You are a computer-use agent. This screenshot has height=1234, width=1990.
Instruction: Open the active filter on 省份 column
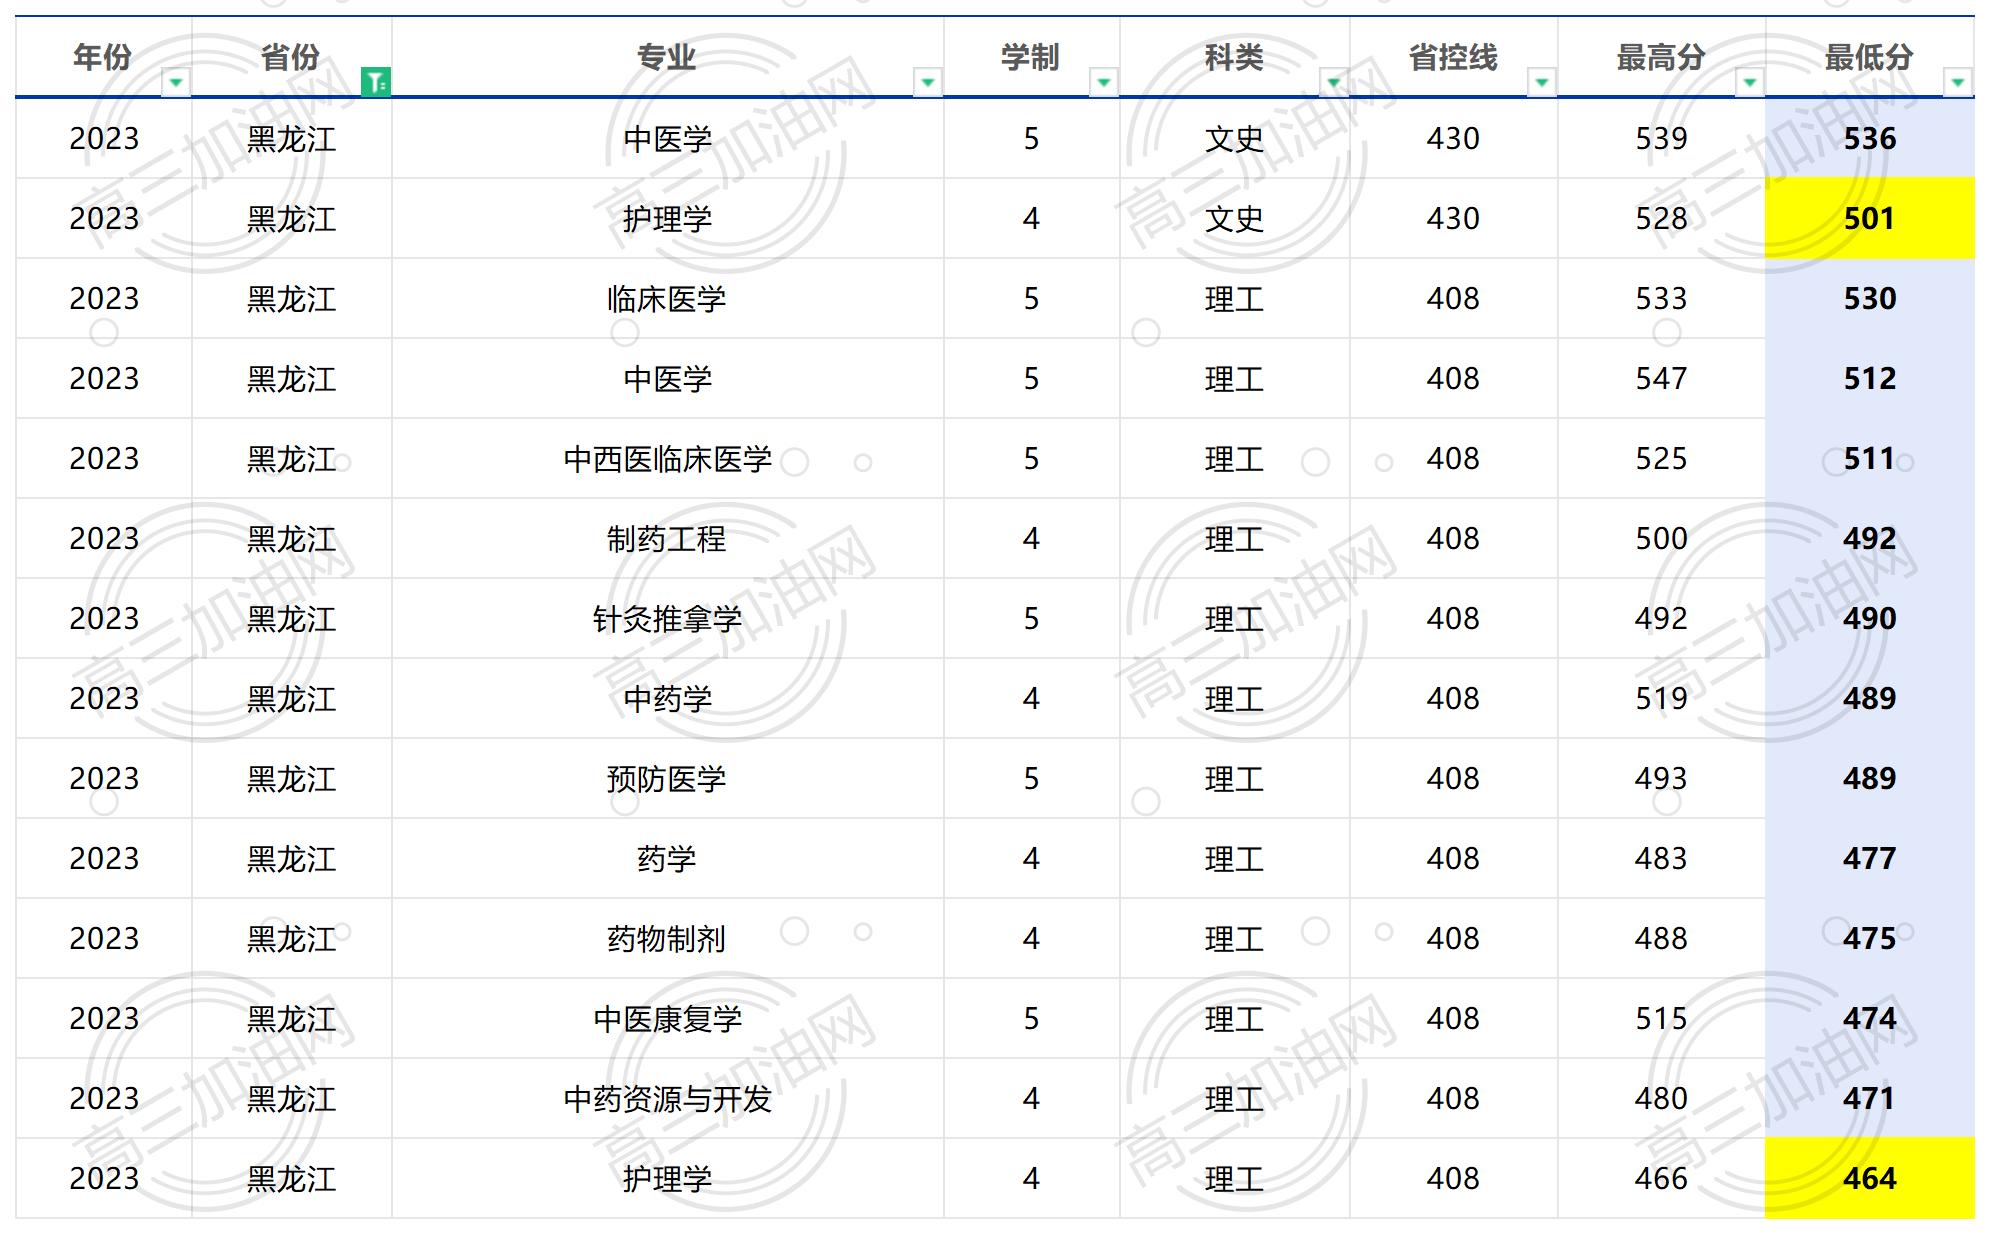[376, 82]
